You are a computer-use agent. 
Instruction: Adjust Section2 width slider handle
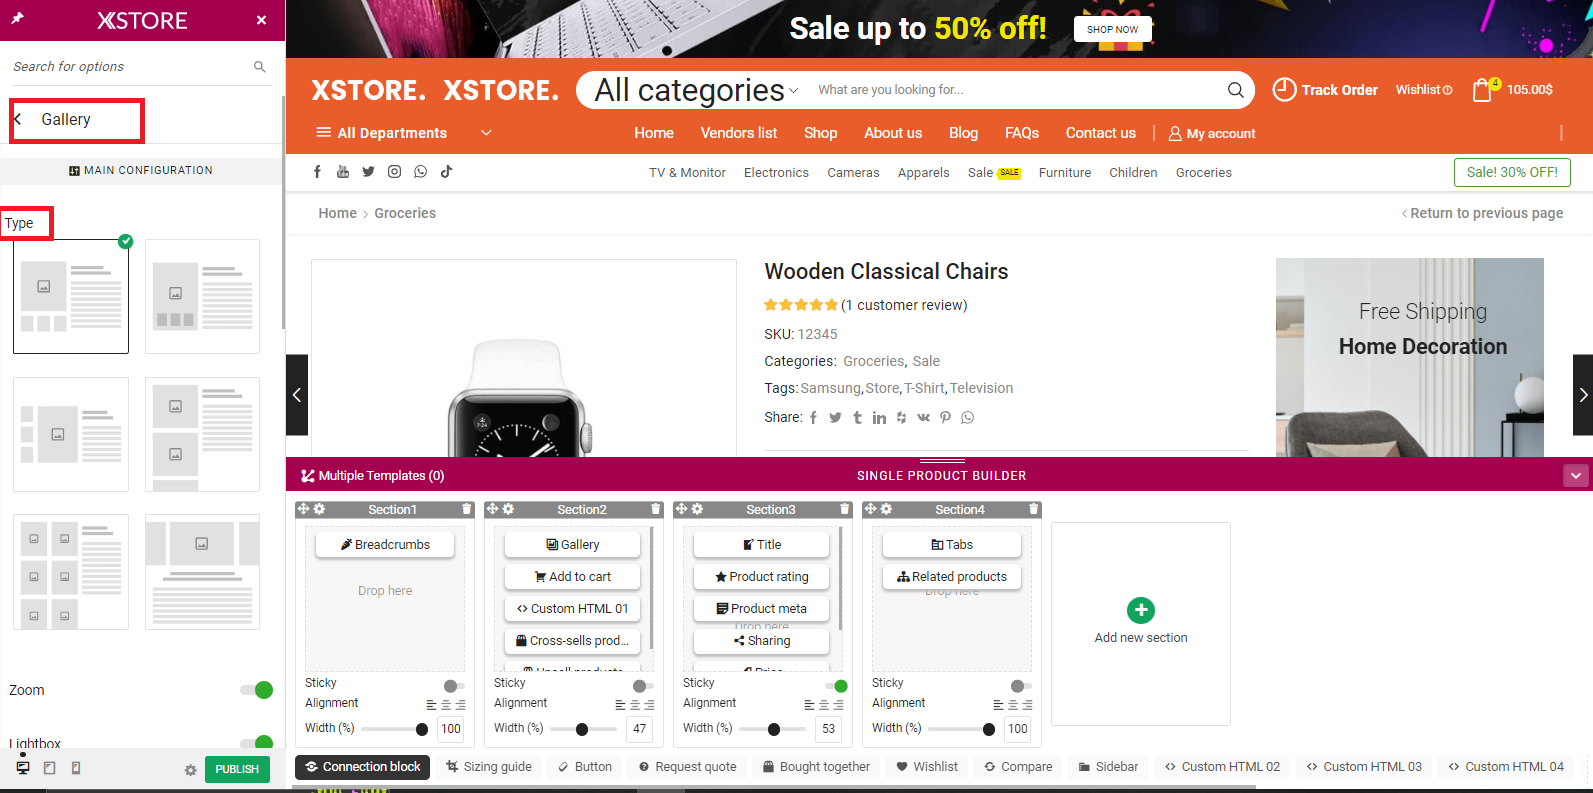(582, 729)
